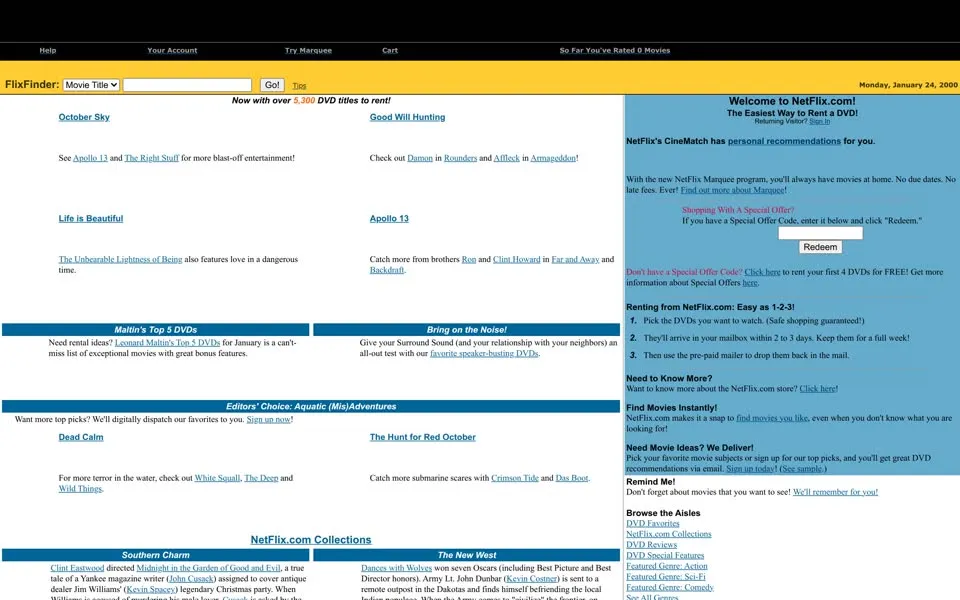The height and width of the screenshot is (600, 960).
Task: Open the John Cusack link
Action: pyautogui.click(x=191, y=579)
